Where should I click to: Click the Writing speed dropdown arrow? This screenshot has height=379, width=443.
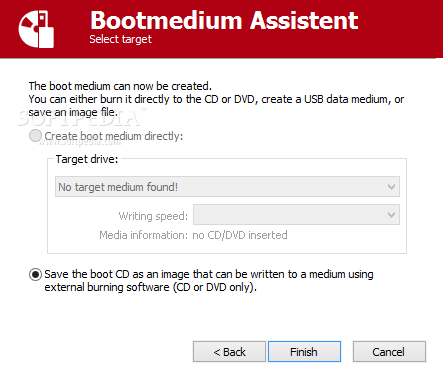(391, 215)
